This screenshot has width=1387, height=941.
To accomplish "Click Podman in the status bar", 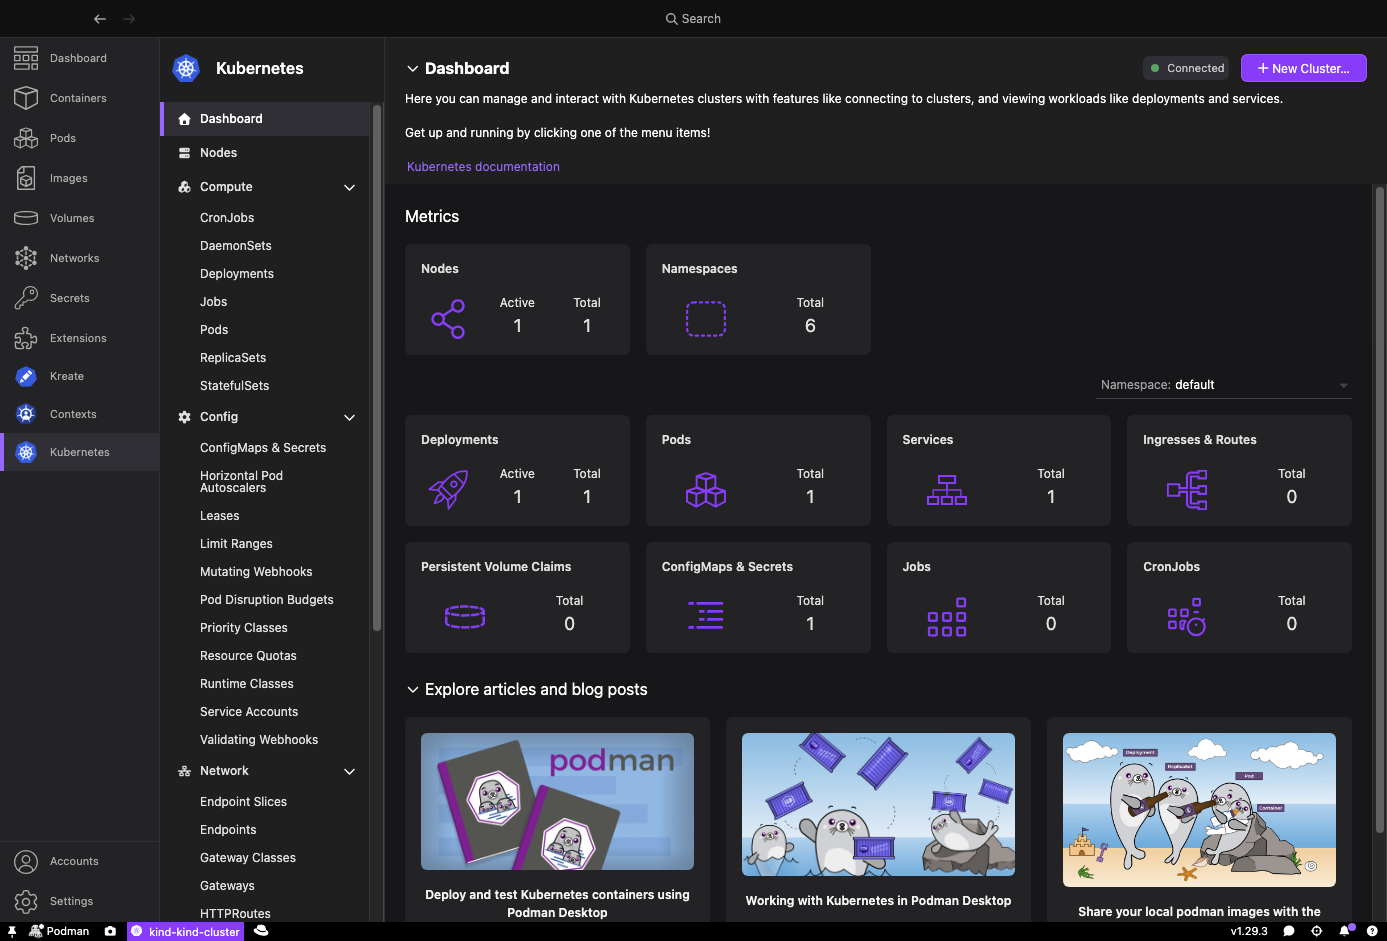I will [60, 931].
